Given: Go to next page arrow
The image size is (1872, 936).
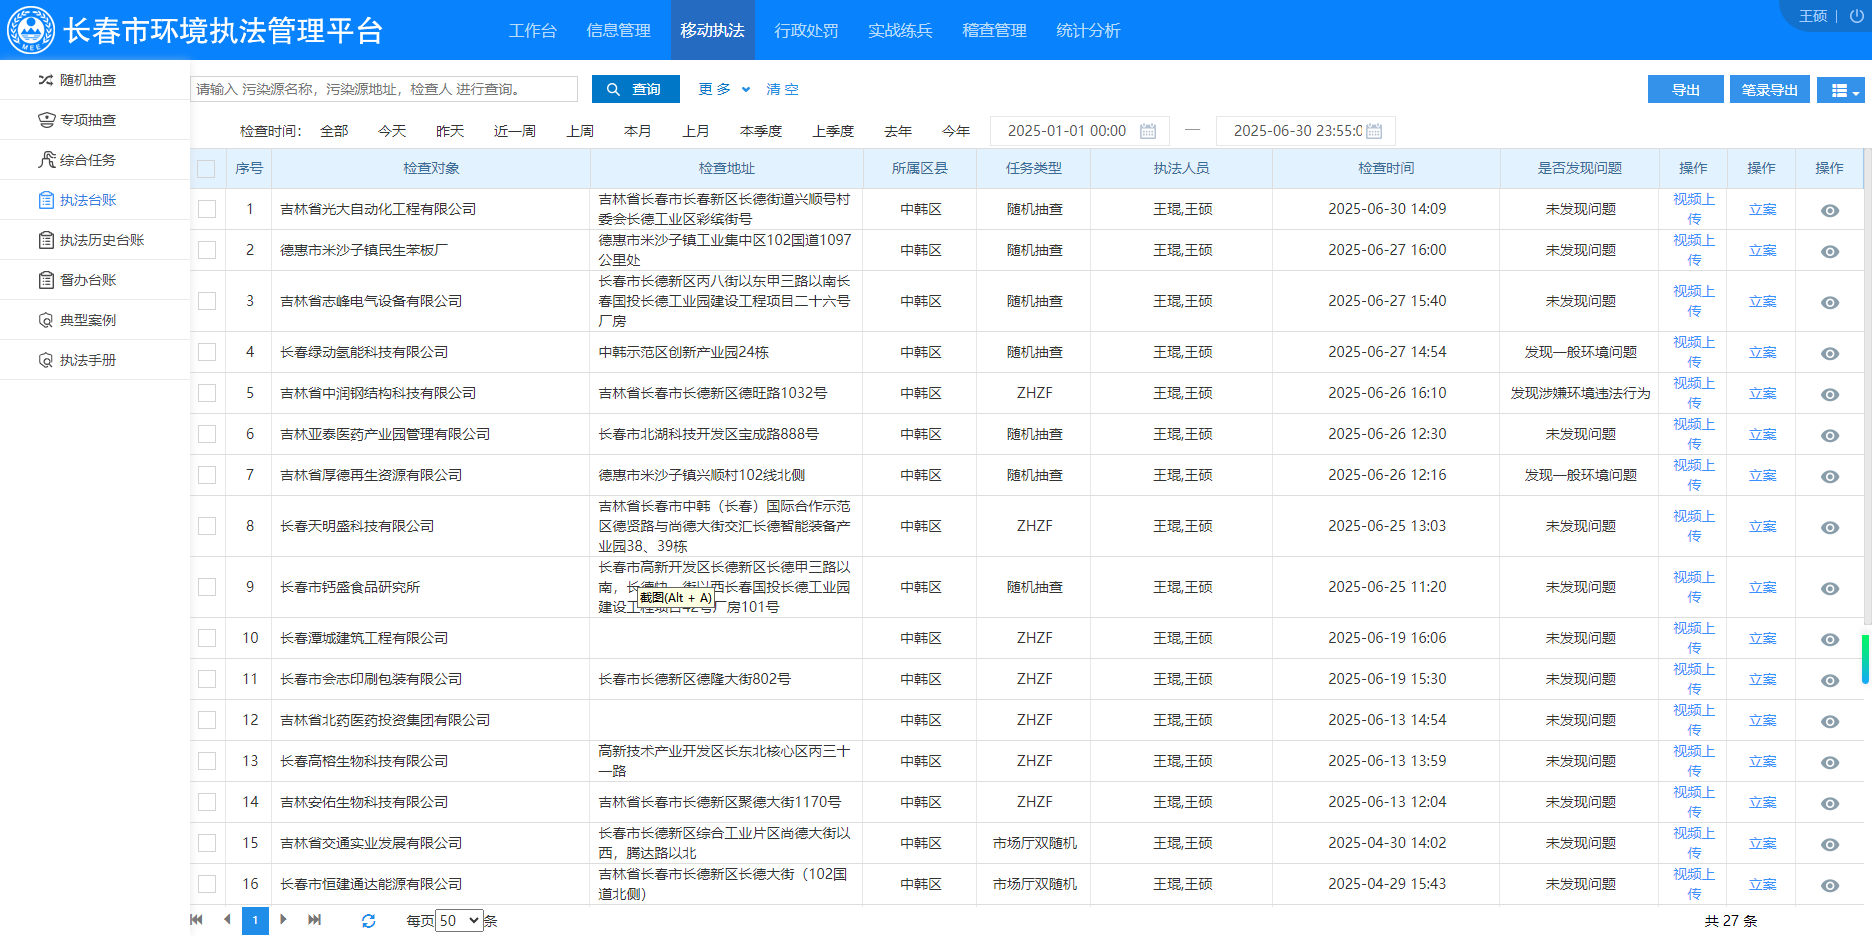Looking at the screenshot, I should click(x=284, y=920).
